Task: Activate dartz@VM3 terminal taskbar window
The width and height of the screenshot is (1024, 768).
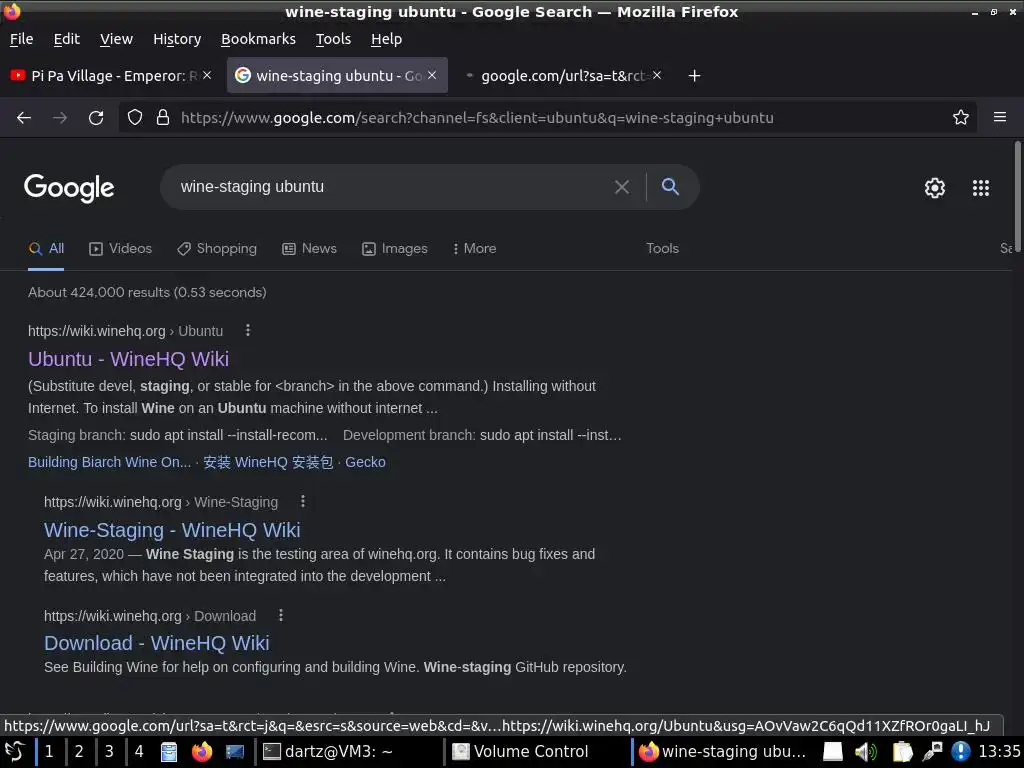Action: coord(349,752)
